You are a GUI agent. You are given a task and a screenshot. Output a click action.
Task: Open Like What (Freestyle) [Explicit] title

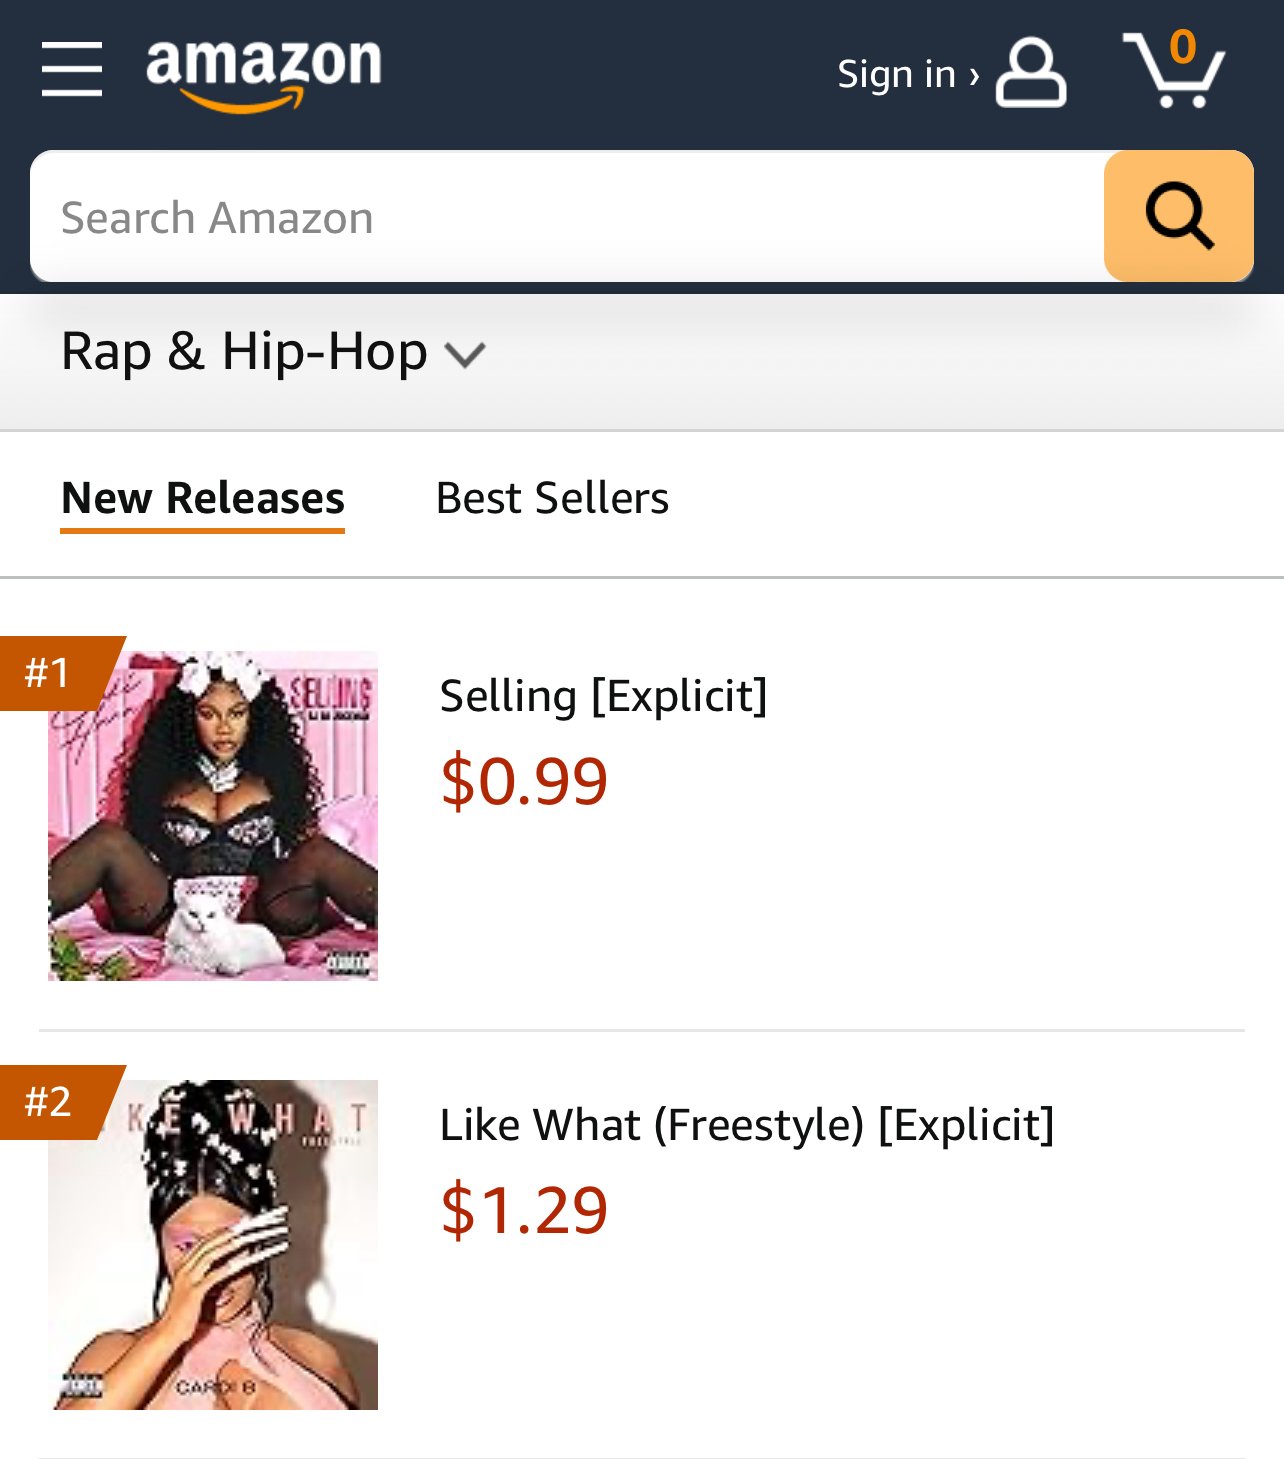pyautogui.click(x=747, y=1125)
